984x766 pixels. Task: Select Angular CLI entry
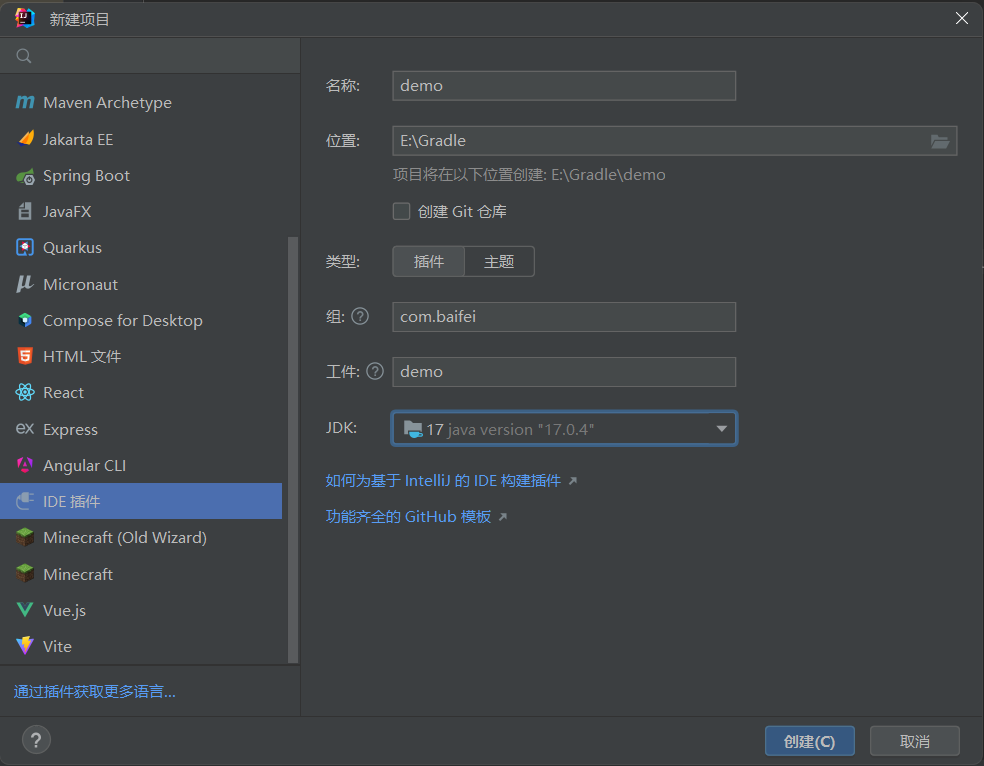point(141,465)
